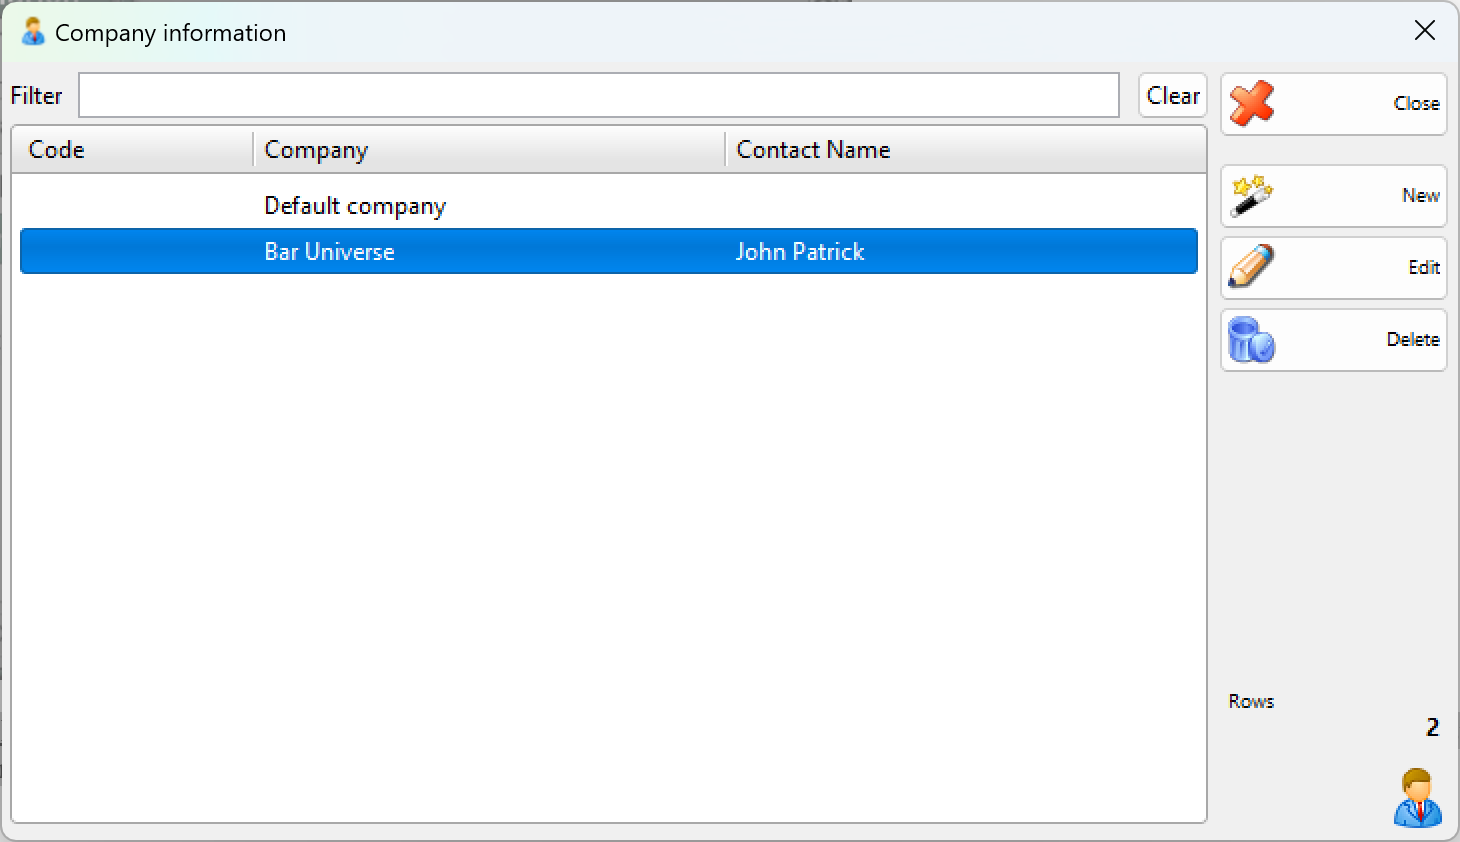Clear the filter with the Clear button
The image size is (1460, 842).
click(1172, 95)
